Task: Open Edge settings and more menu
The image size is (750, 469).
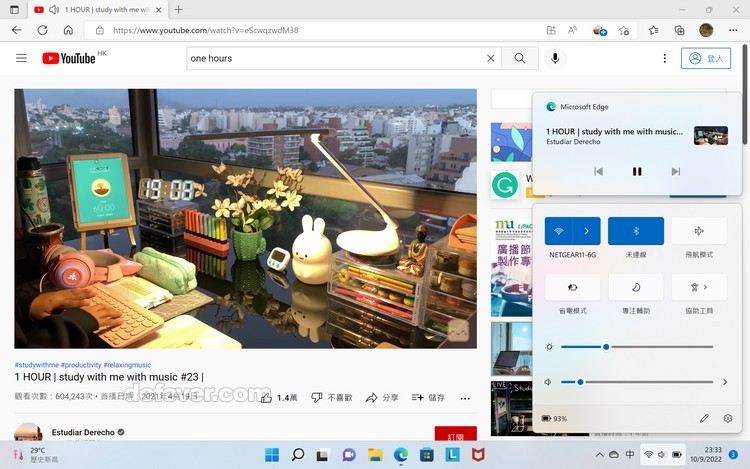Action: point(733,30)
